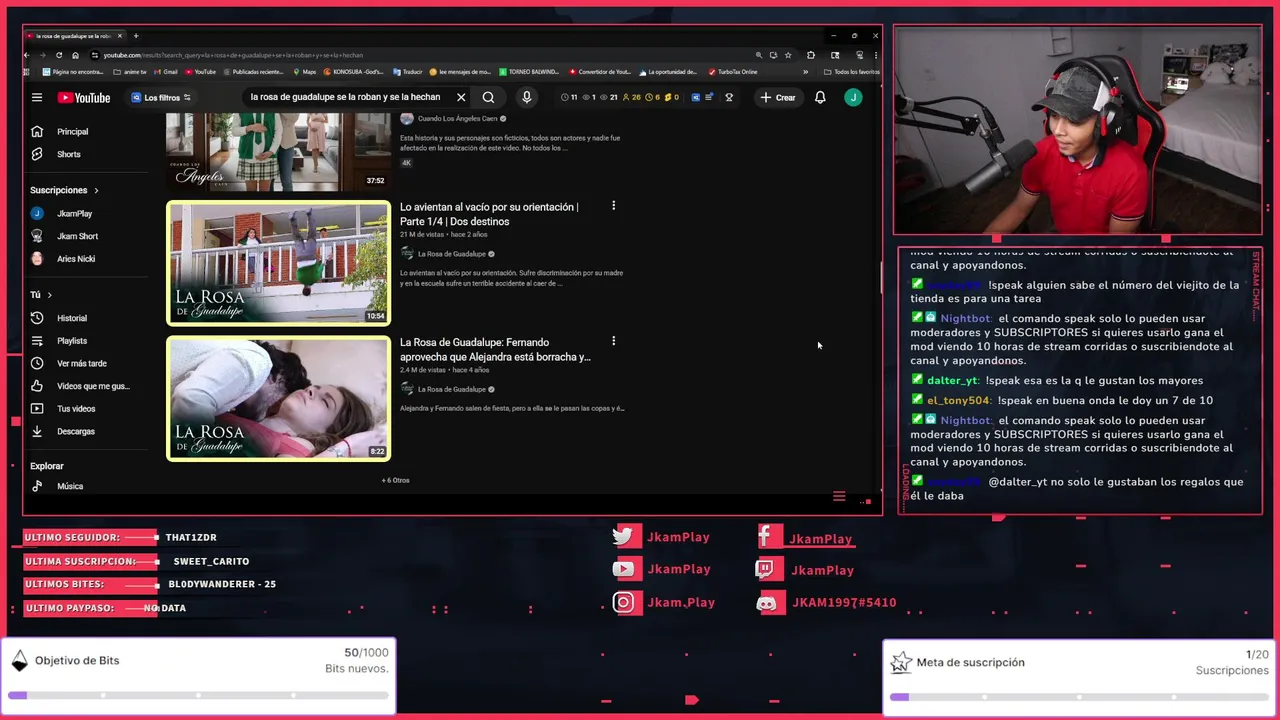This screenshot has height=720, width=1280.
Task: Open Ver más tarde list
Action: 82,364
